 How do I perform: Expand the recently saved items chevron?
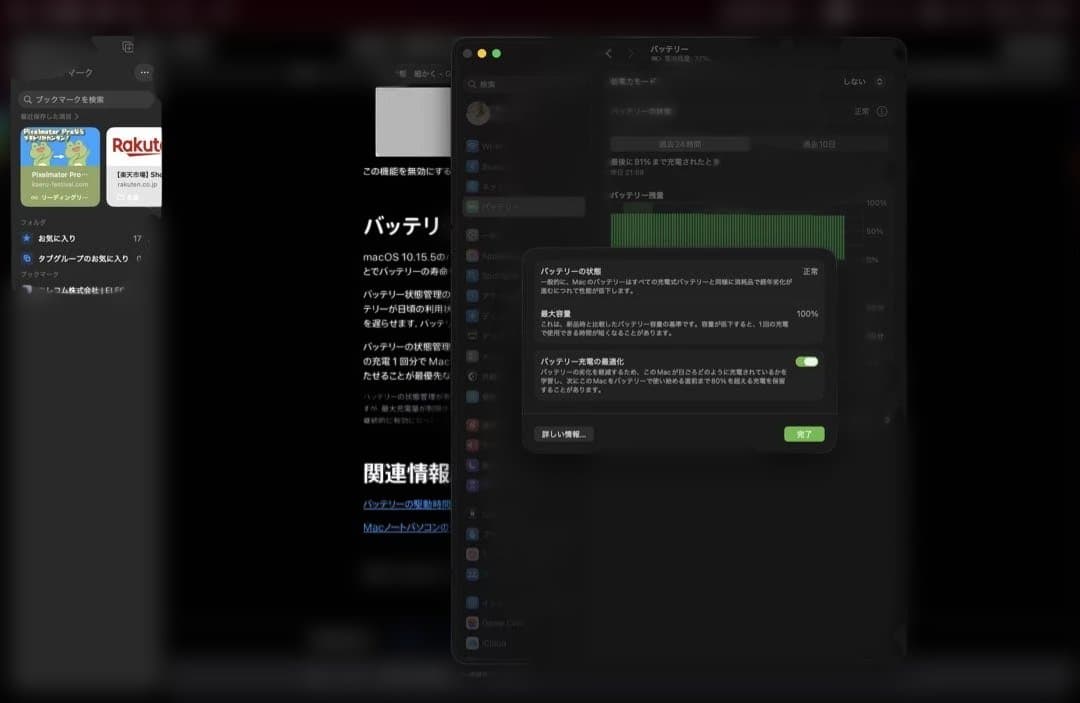pyautogui.click(x=76, y=117)
